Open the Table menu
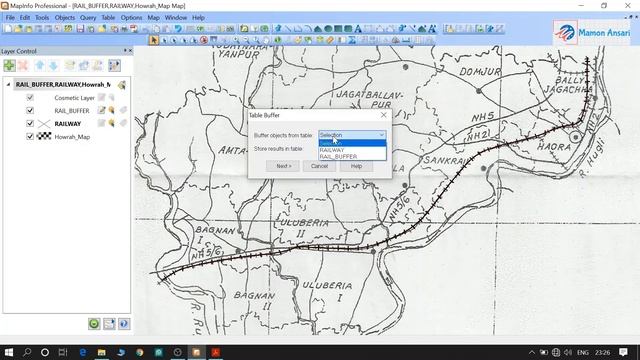The height and width of the screenshot is (360, 640). (108, 18)
